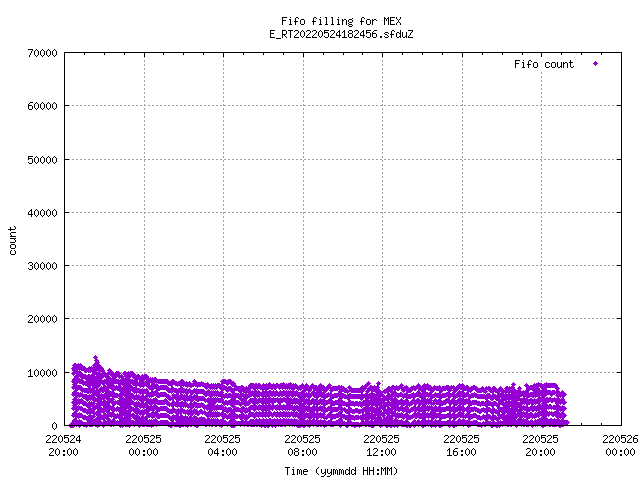
Task: Click the 220525 16:00 x-axis label
Action: click(x=462, y=445)
